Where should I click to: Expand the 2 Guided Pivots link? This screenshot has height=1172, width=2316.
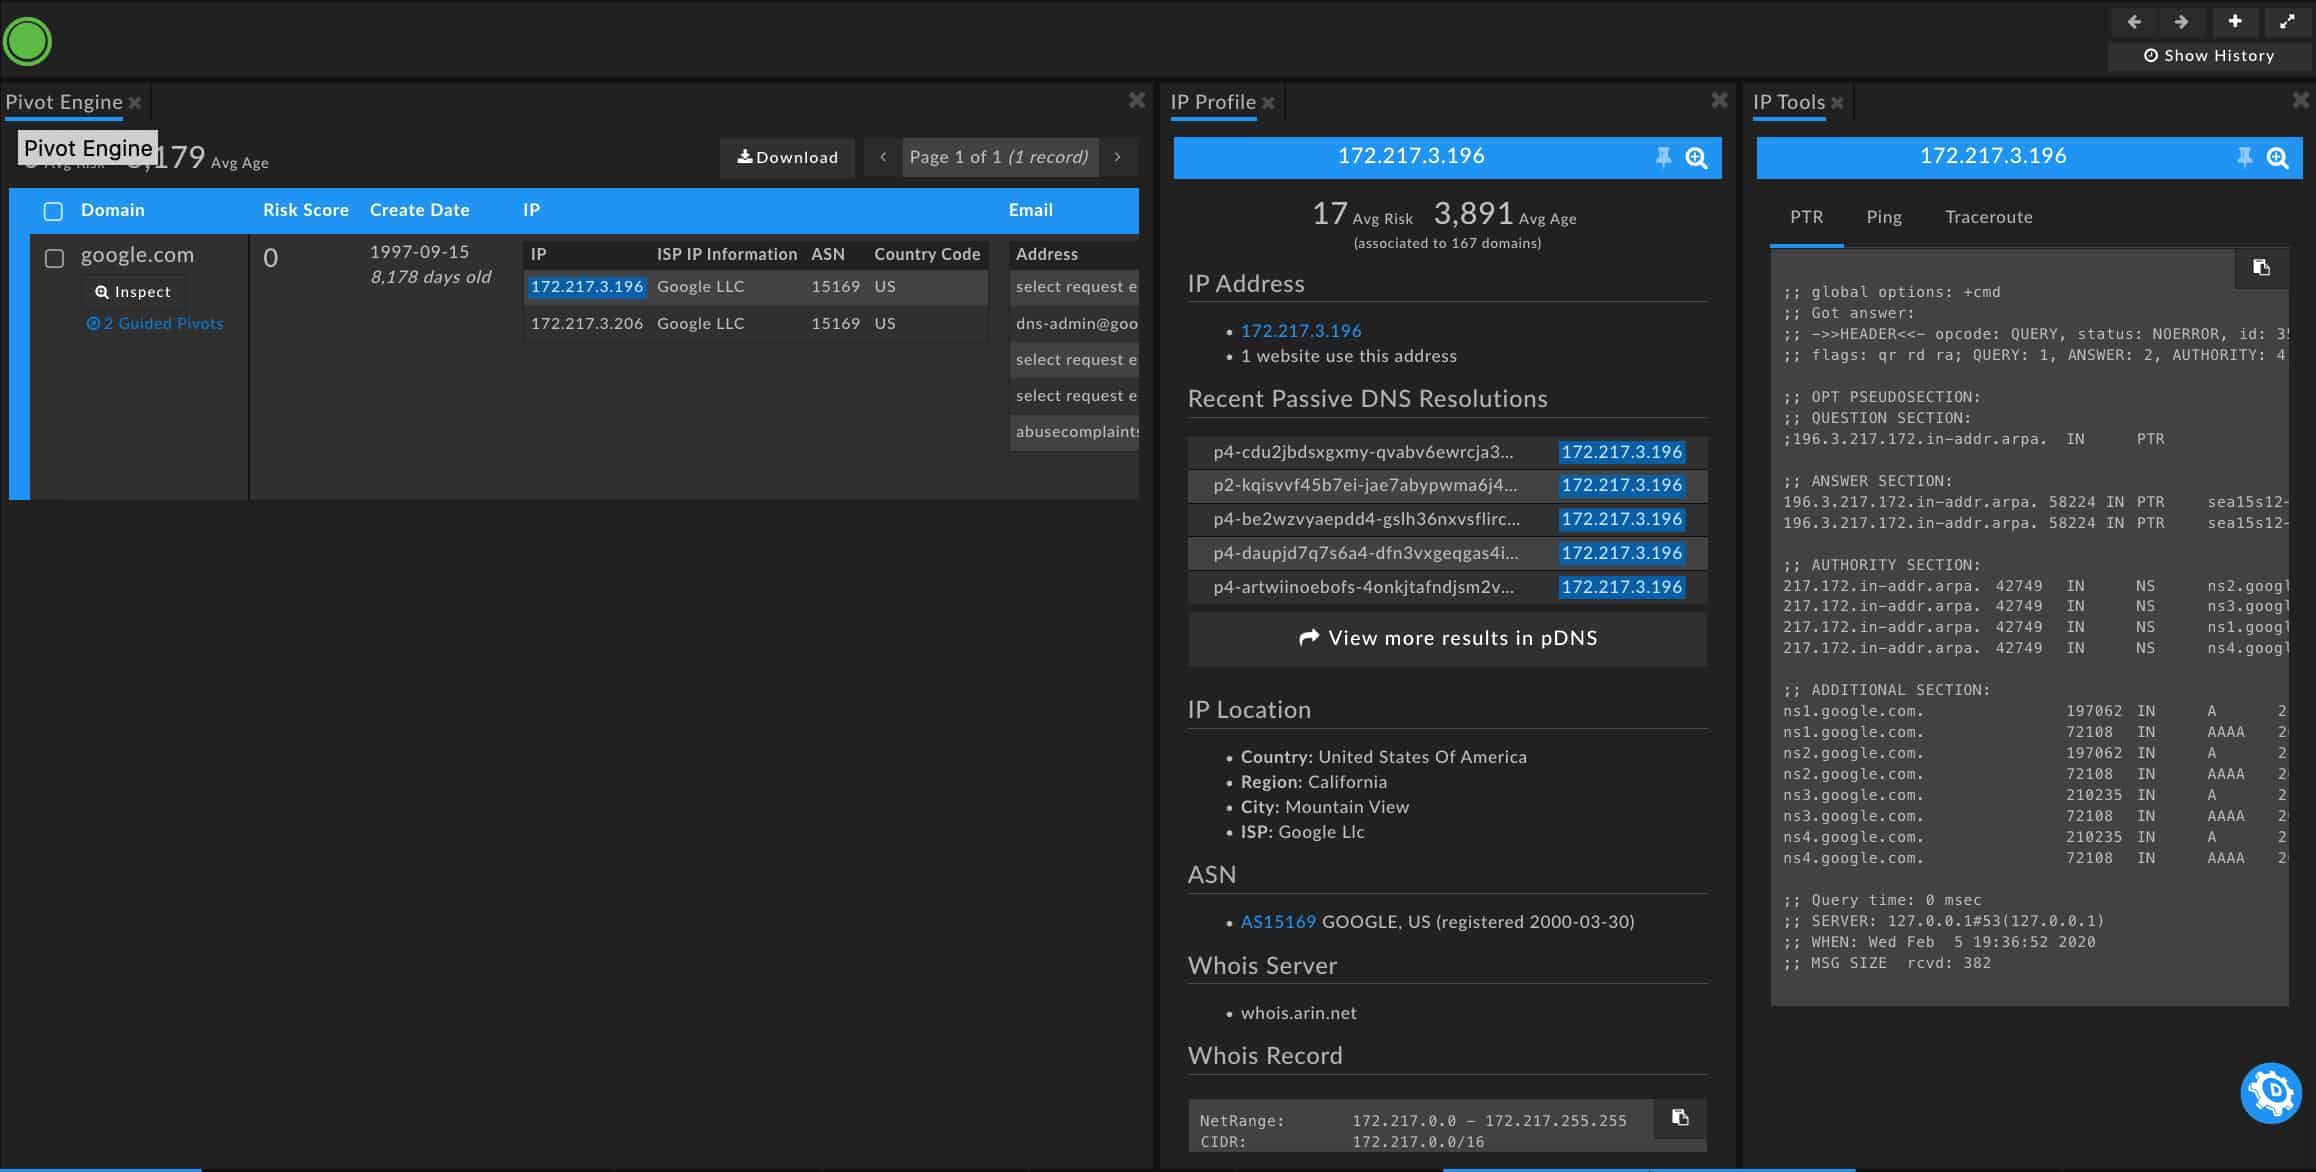[x=155, y=324]
